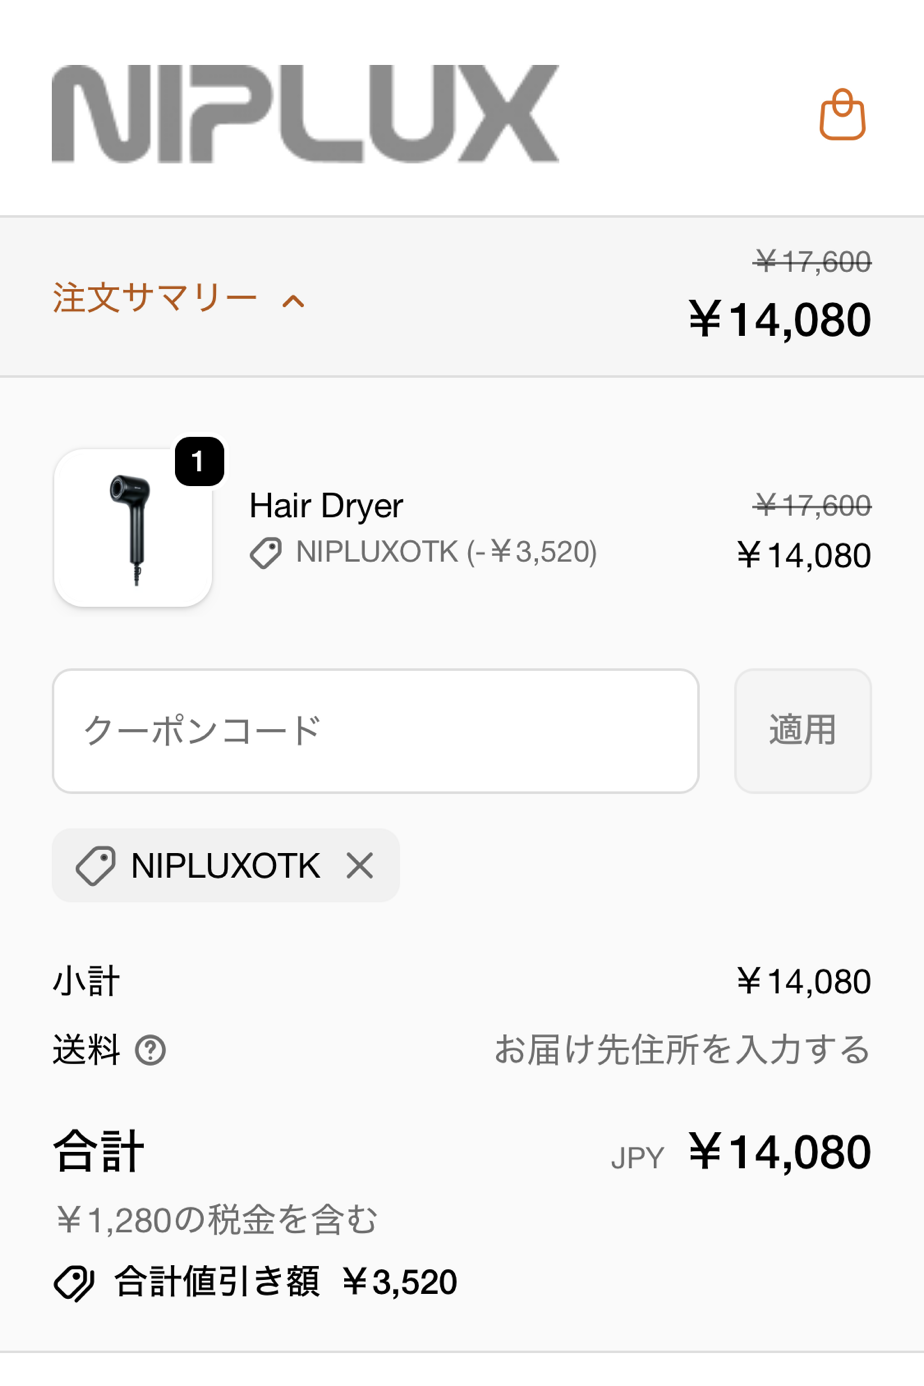Click the chevron arrow beside 注文サマリー
This screenshot has height=1386, width=924.
tap(293, 301)
